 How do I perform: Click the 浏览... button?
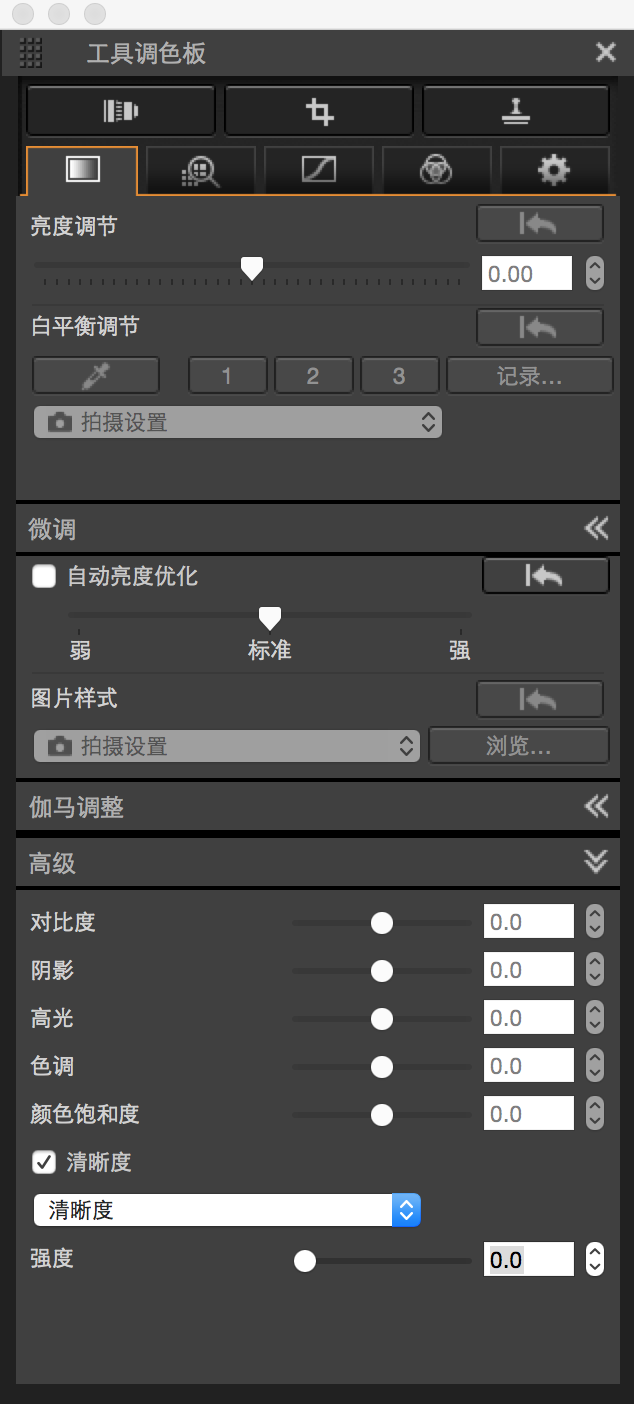(x=518, y=746)
